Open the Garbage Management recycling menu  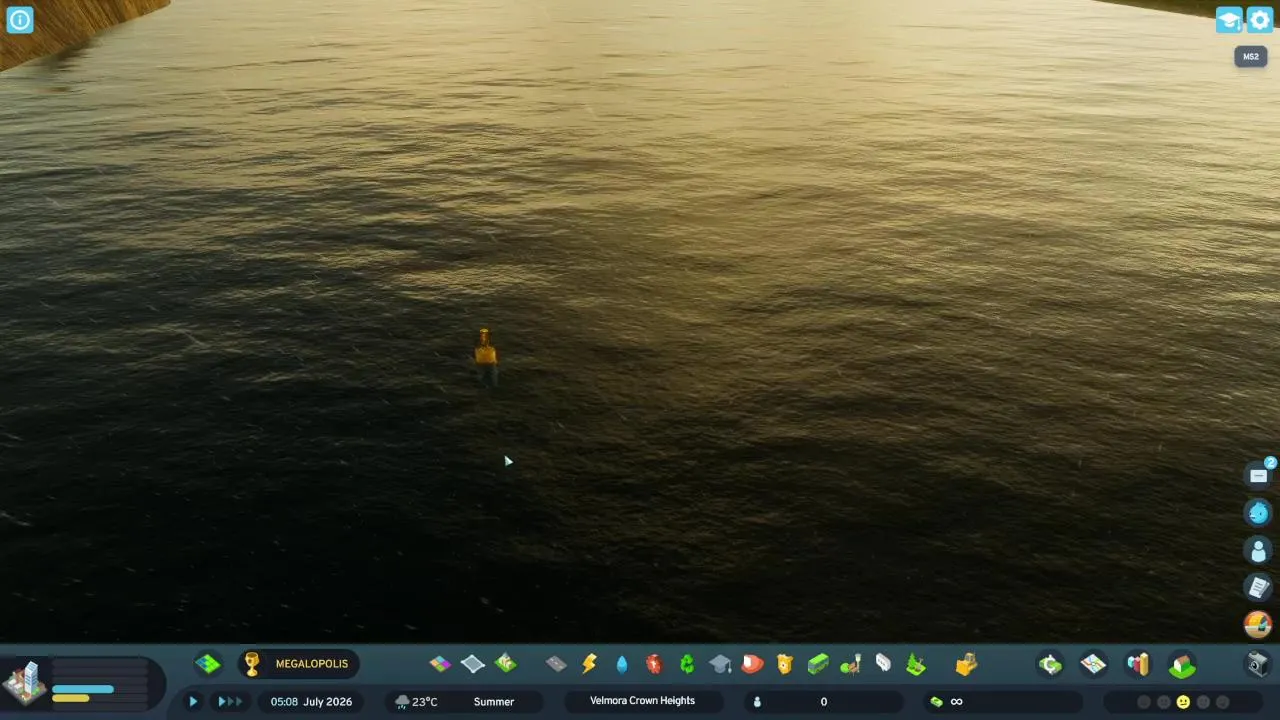pos(687,663)
